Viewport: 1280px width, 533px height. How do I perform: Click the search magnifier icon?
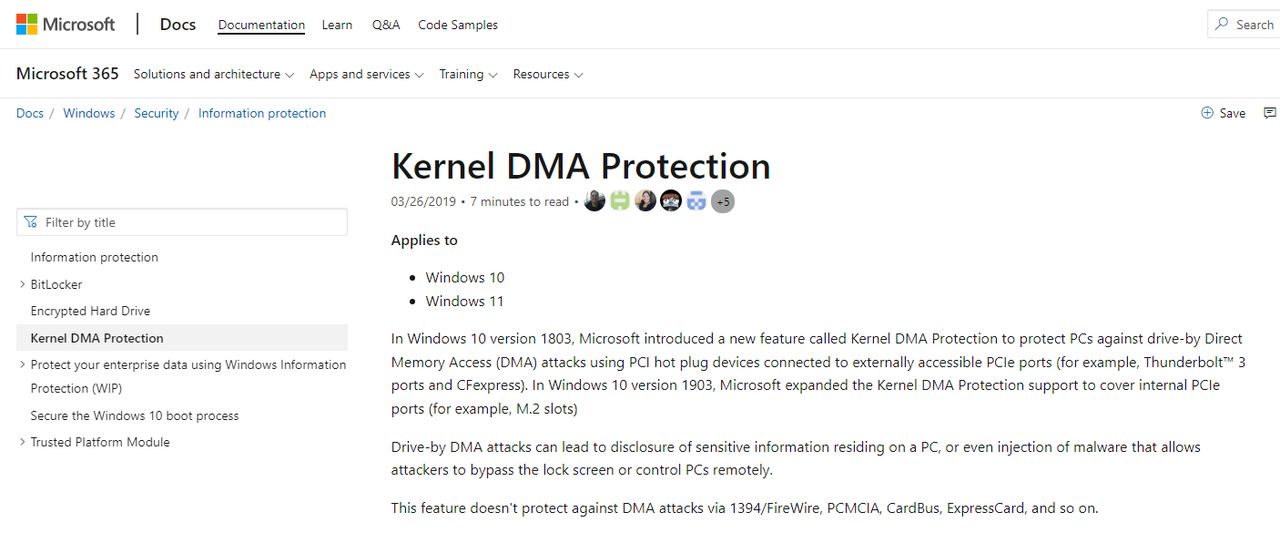click(x=1221, y=24)
